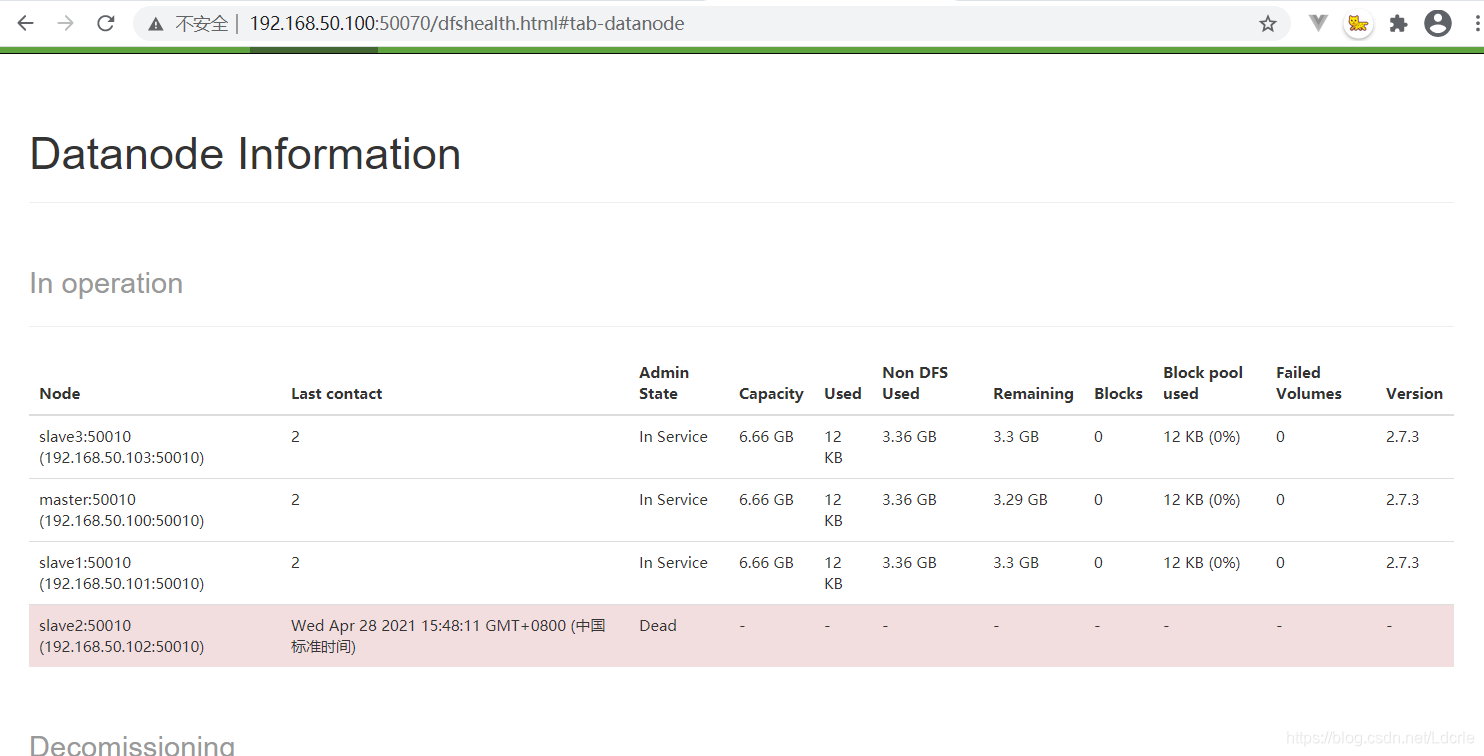Open the Chrome profile avatar

tap(1438, 23)
